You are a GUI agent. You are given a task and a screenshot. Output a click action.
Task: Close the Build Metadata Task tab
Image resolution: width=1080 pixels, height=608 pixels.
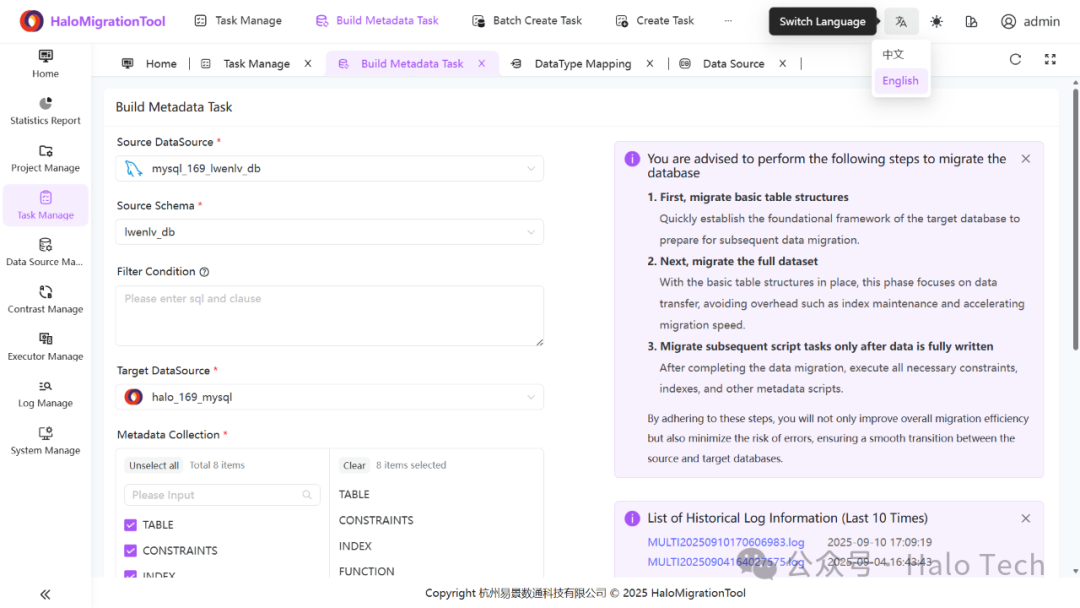[x=481, y=63]
